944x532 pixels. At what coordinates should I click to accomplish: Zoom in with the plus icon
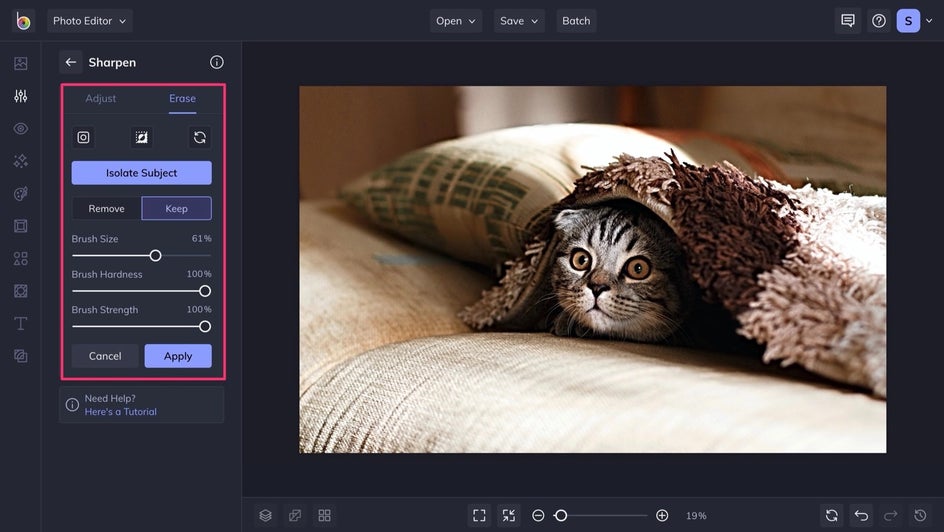tap(662, 516)
